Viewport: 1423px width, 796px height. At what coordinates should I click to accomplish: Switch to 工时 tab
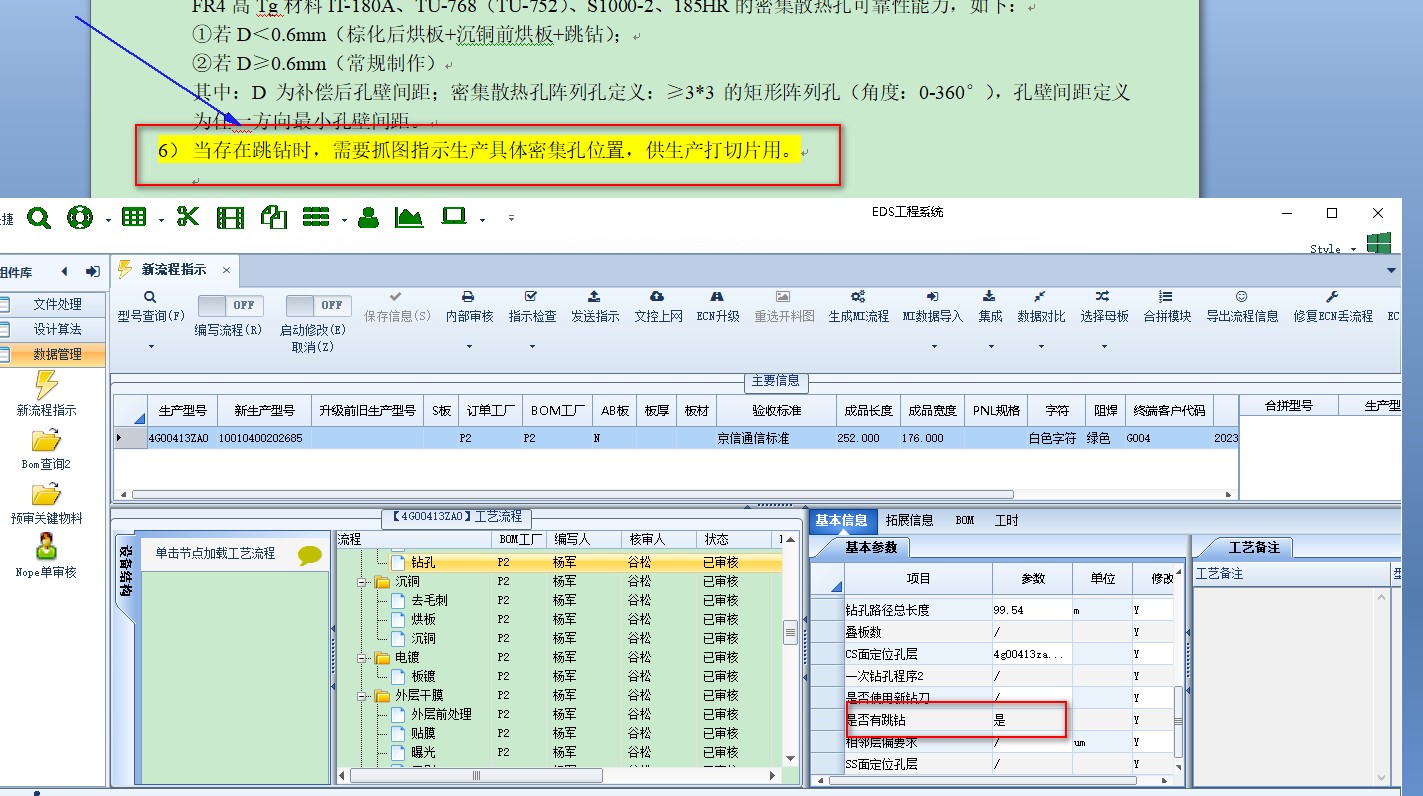(x=1006, y=520)
